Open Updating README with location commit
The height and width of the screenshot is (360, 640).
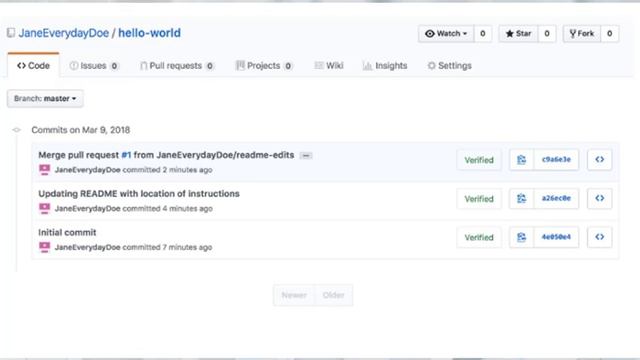point(139,193)
